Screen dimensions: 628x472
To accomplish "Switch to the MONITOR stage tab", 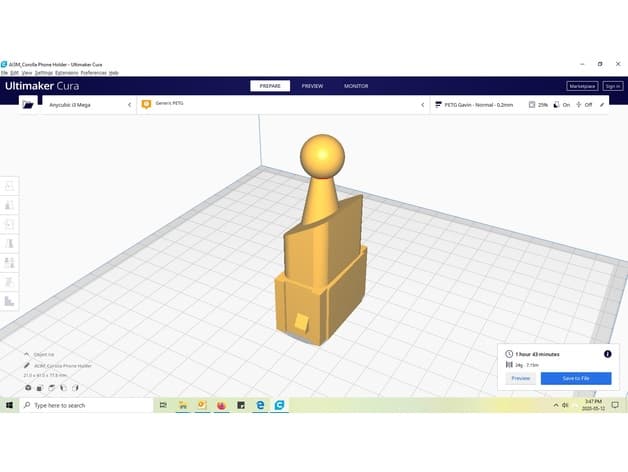I will click(356, 86).
